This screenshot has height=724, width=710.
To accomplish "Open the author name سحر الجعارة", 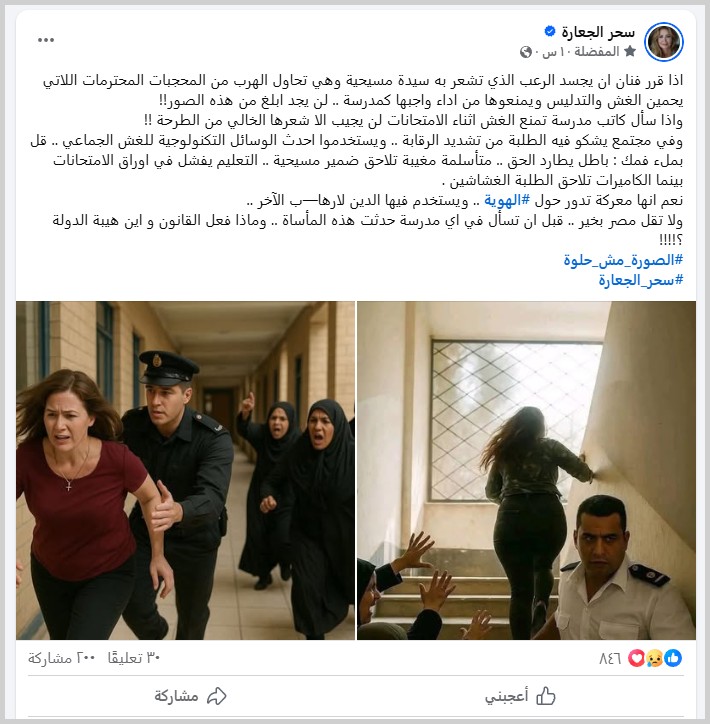I will tap(598, 32).
